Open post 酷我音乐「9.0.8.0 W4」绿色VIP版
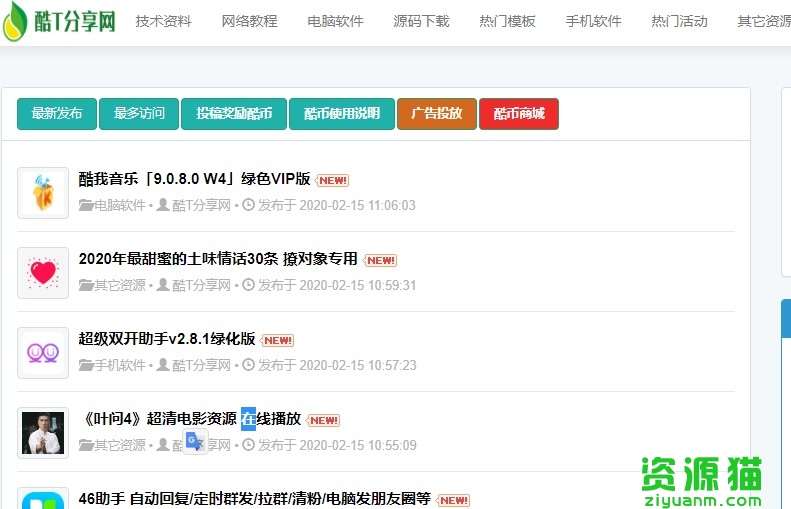This screenshot has height=509, width=791. (x=194, y=179)
